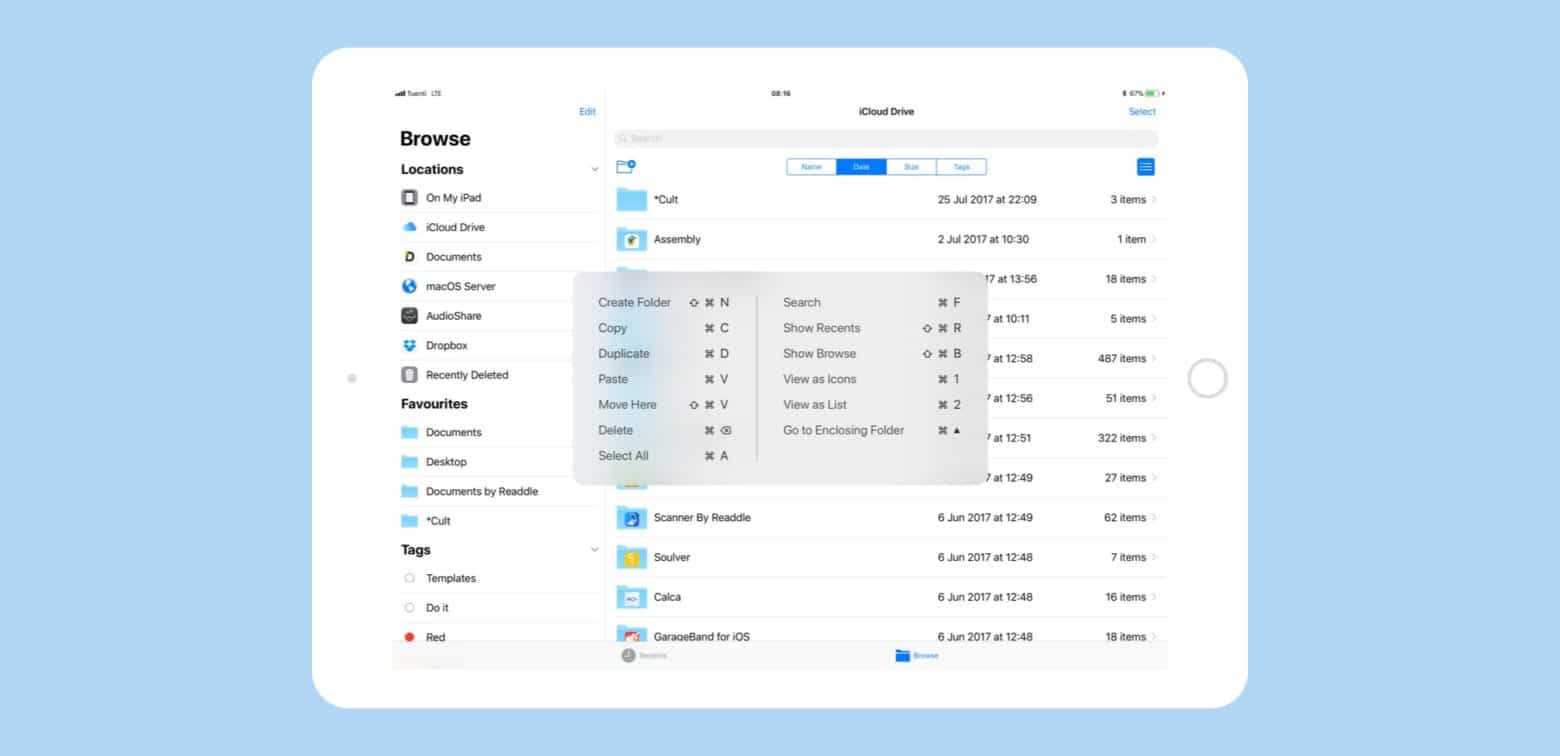Screen dimensions: 1560x756
Task: Open the Recently Deleted location
Action: click(x=465, y=374)
